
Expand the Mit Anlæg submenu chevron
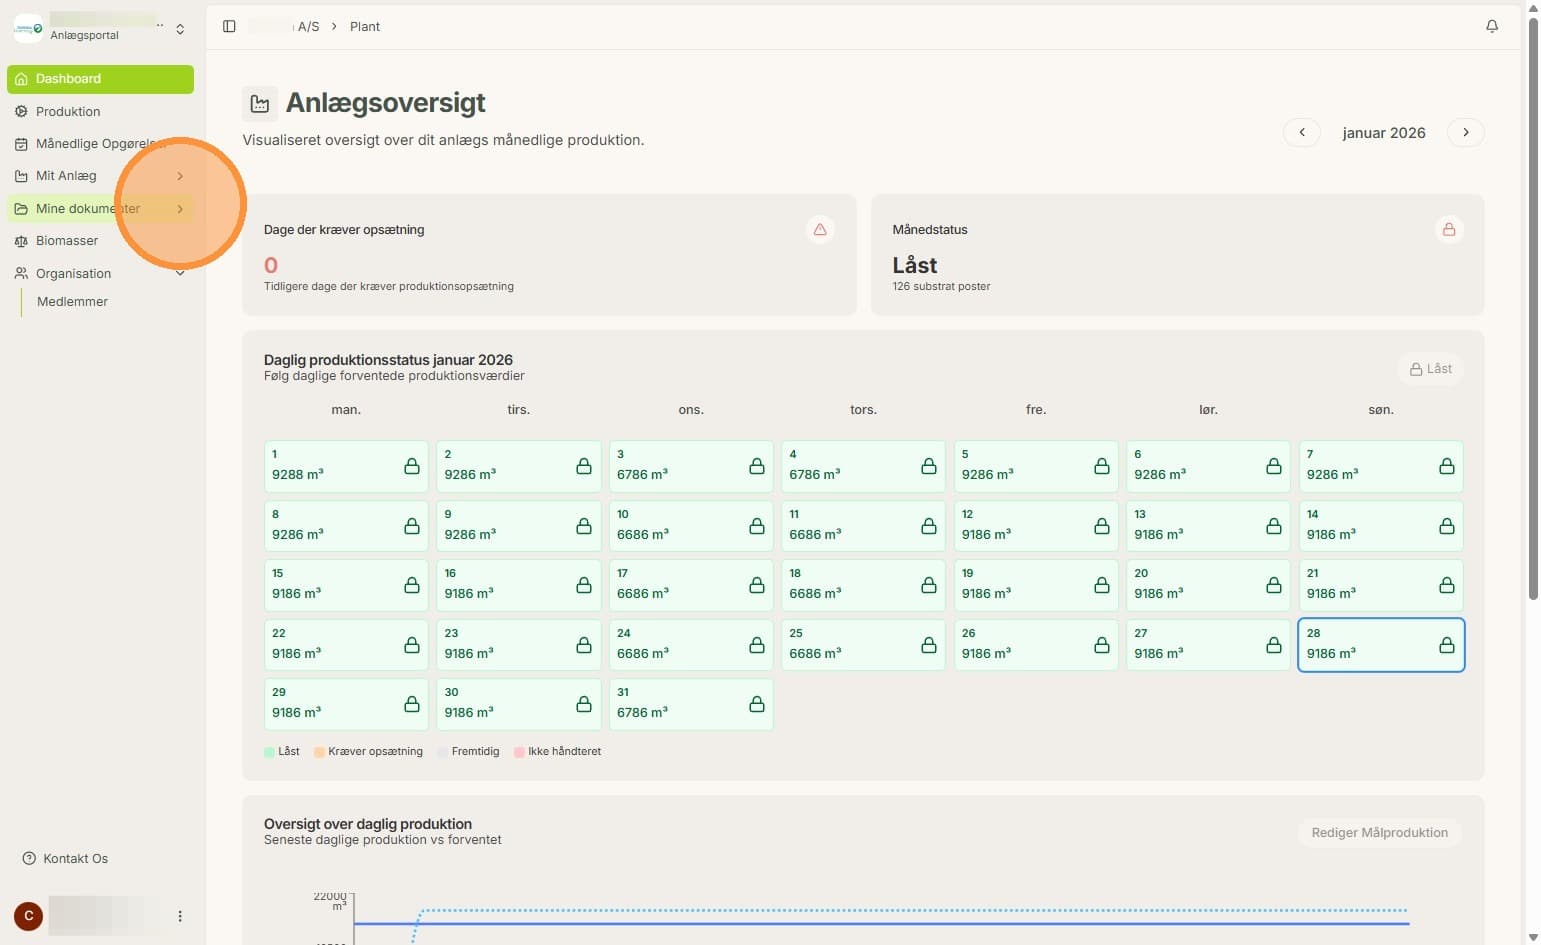[x=180, y=176]
